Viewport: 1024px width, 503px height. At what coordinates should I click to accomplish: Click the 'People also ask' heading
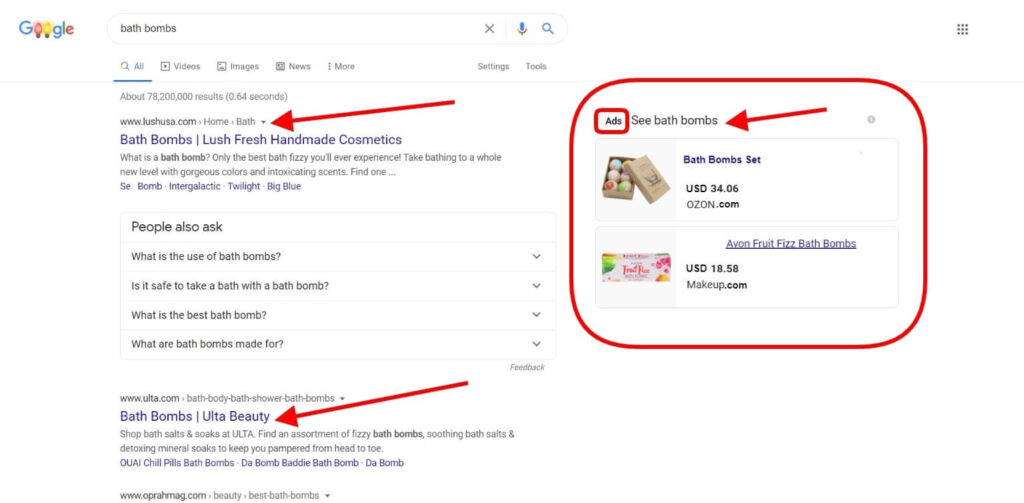[177, 227]
